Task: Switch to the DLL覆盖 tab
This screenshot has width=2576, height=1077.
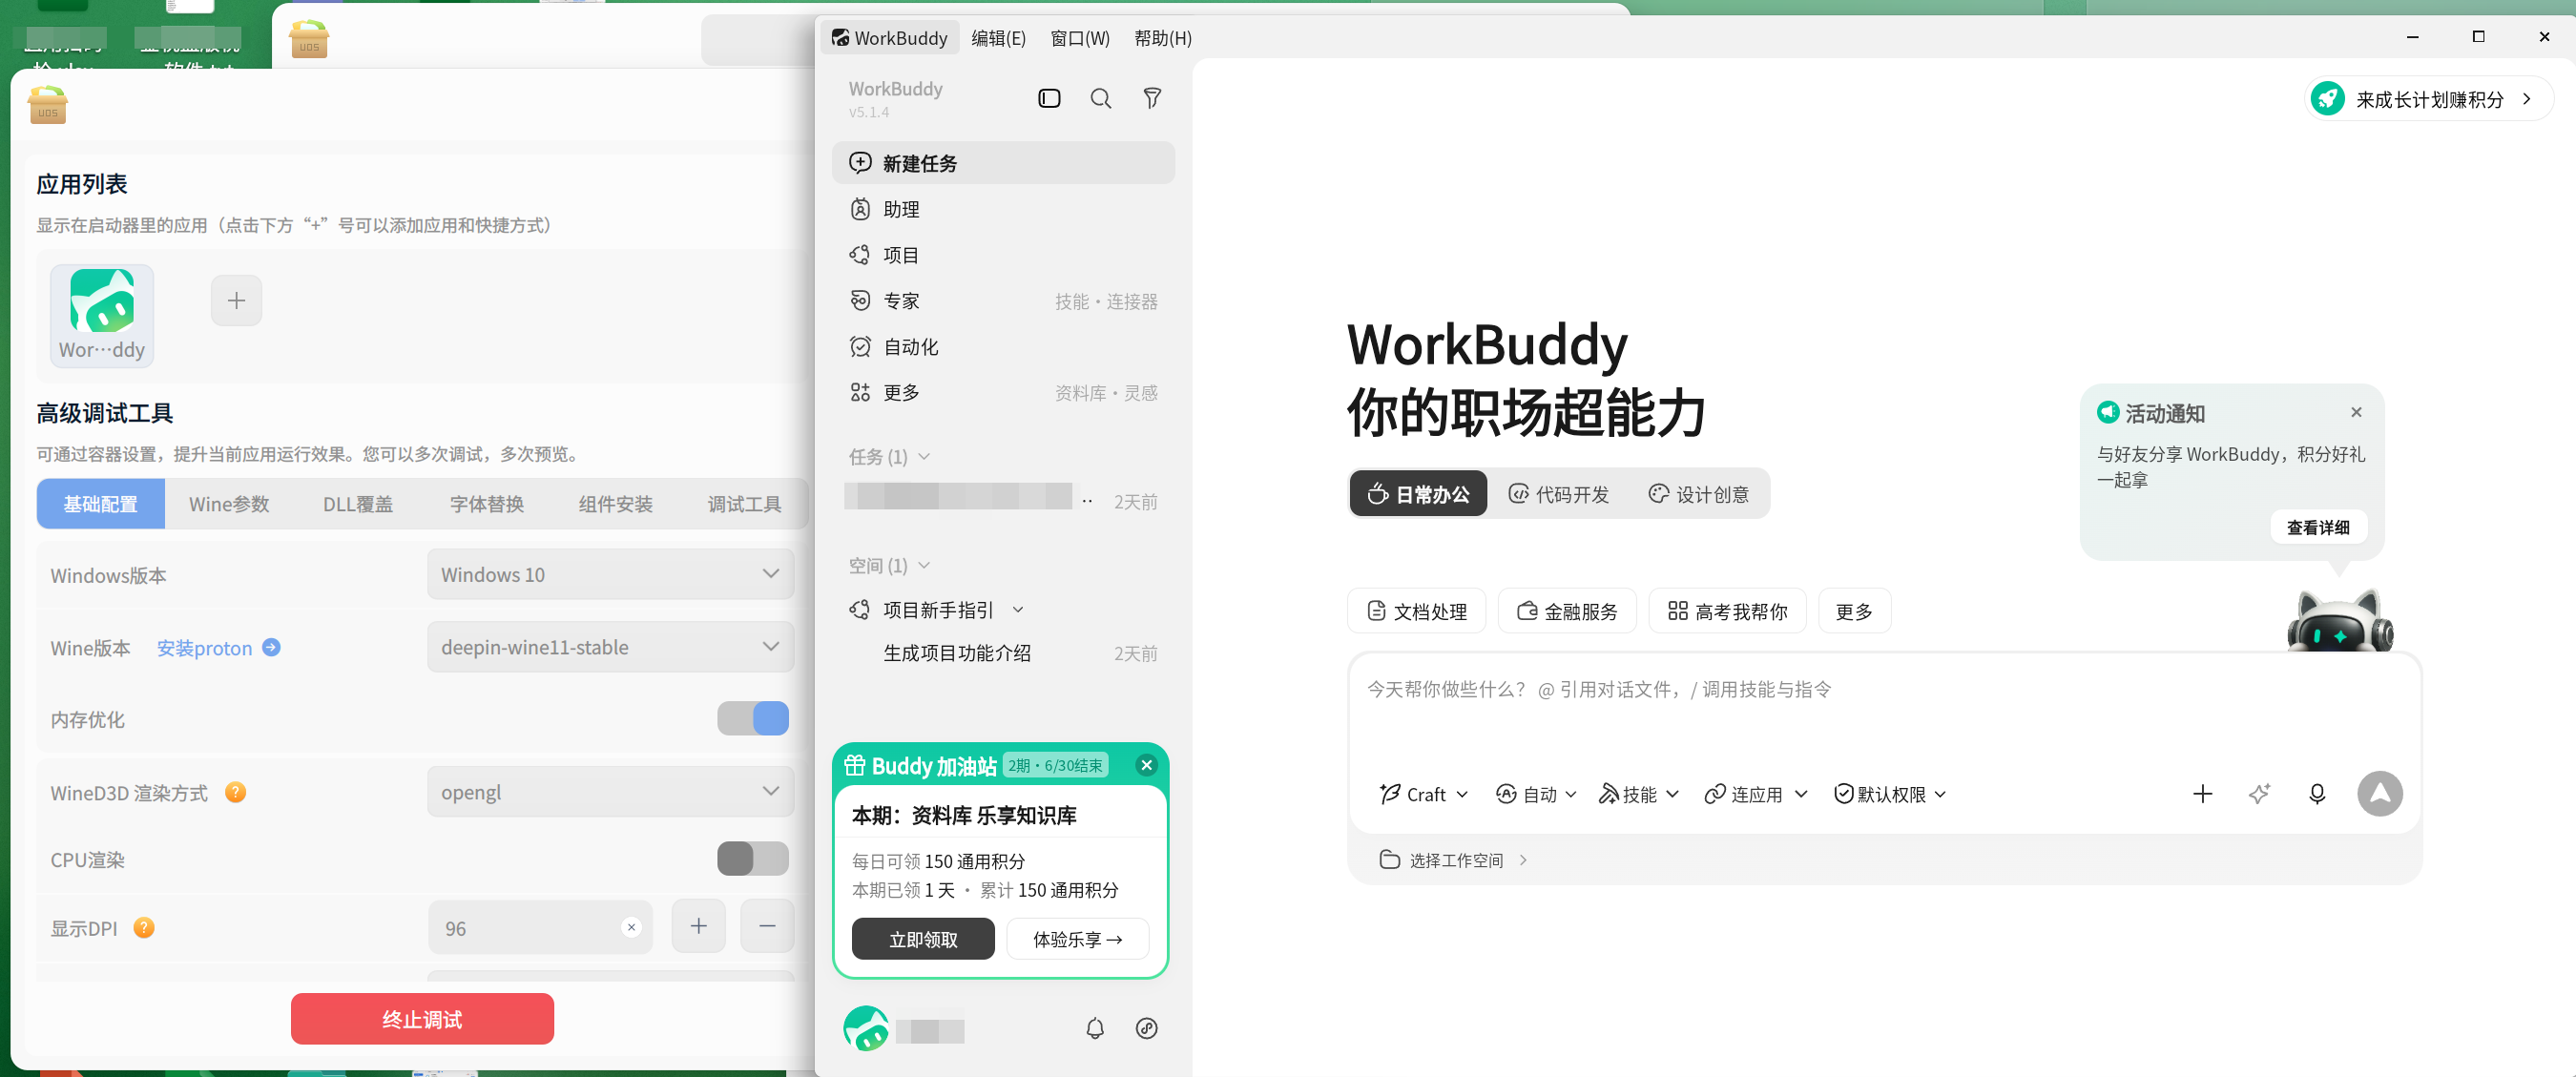Action: (x=358, y=504)
